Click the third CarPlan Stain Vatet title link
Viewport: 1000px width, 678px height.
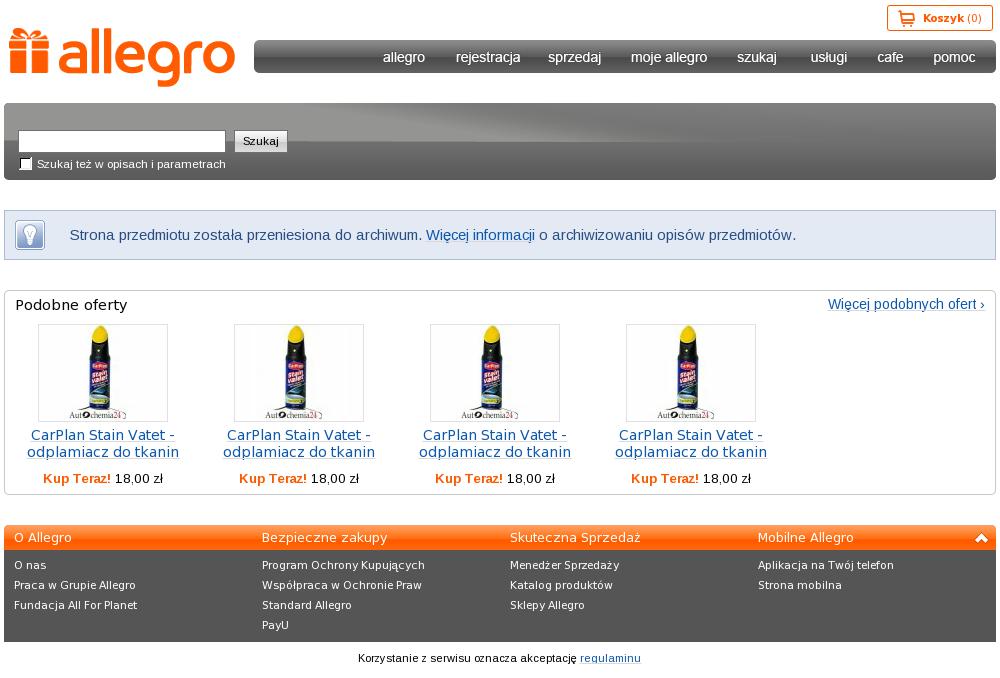(x=495, y=443)
